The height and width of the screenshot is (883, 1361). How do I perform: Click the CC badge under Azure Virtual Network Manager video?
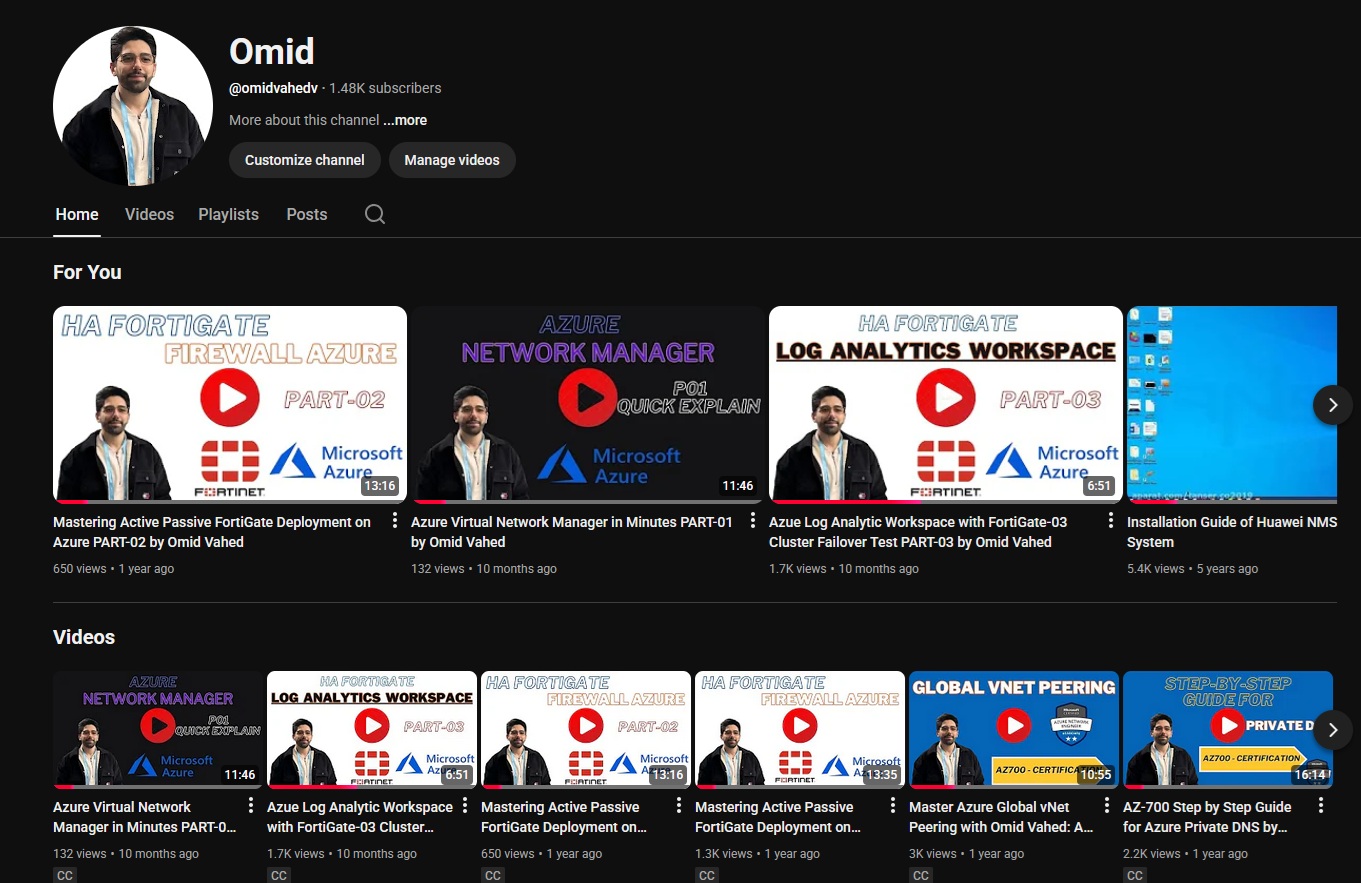coord(64,875)
